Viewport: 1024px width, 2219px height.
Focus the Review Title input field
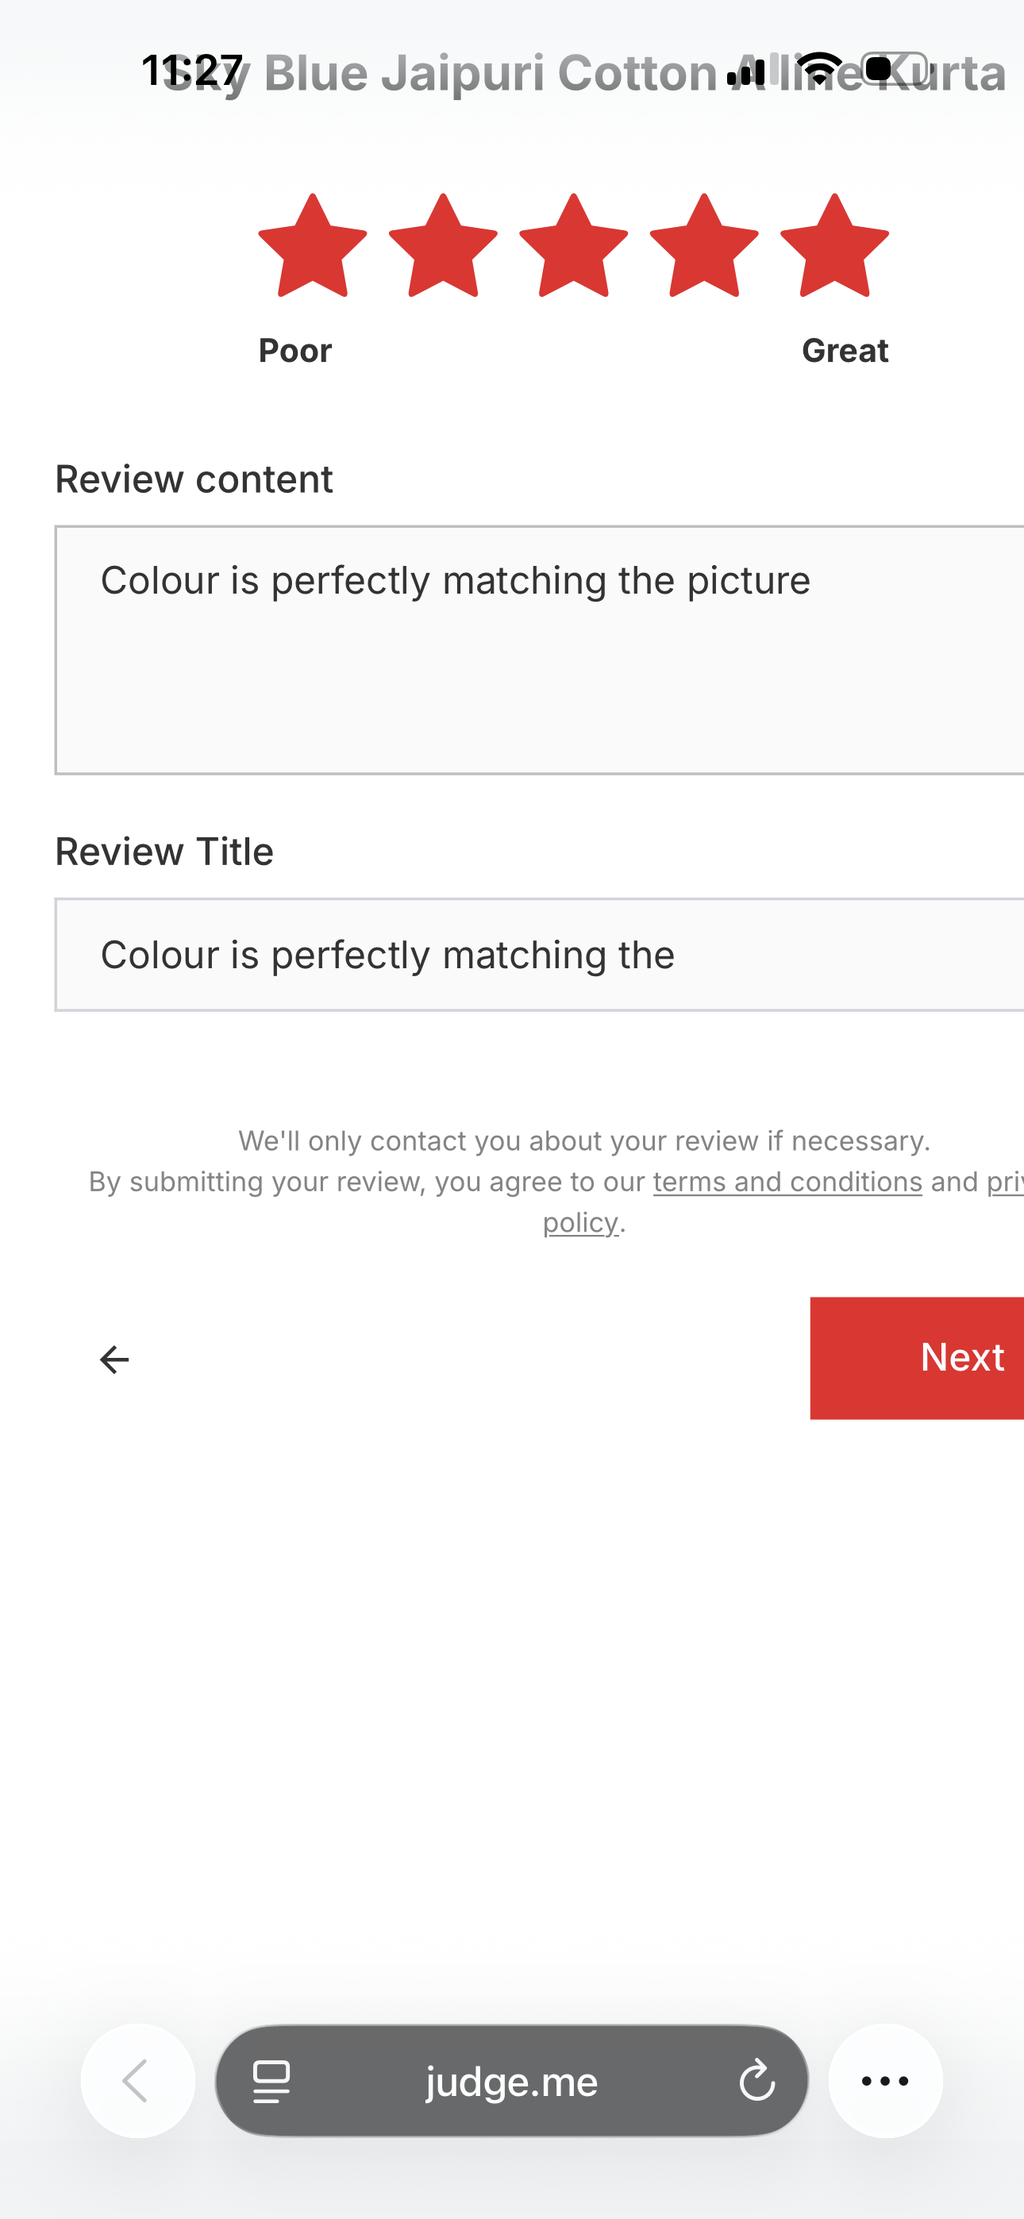[x=540, y=955]
